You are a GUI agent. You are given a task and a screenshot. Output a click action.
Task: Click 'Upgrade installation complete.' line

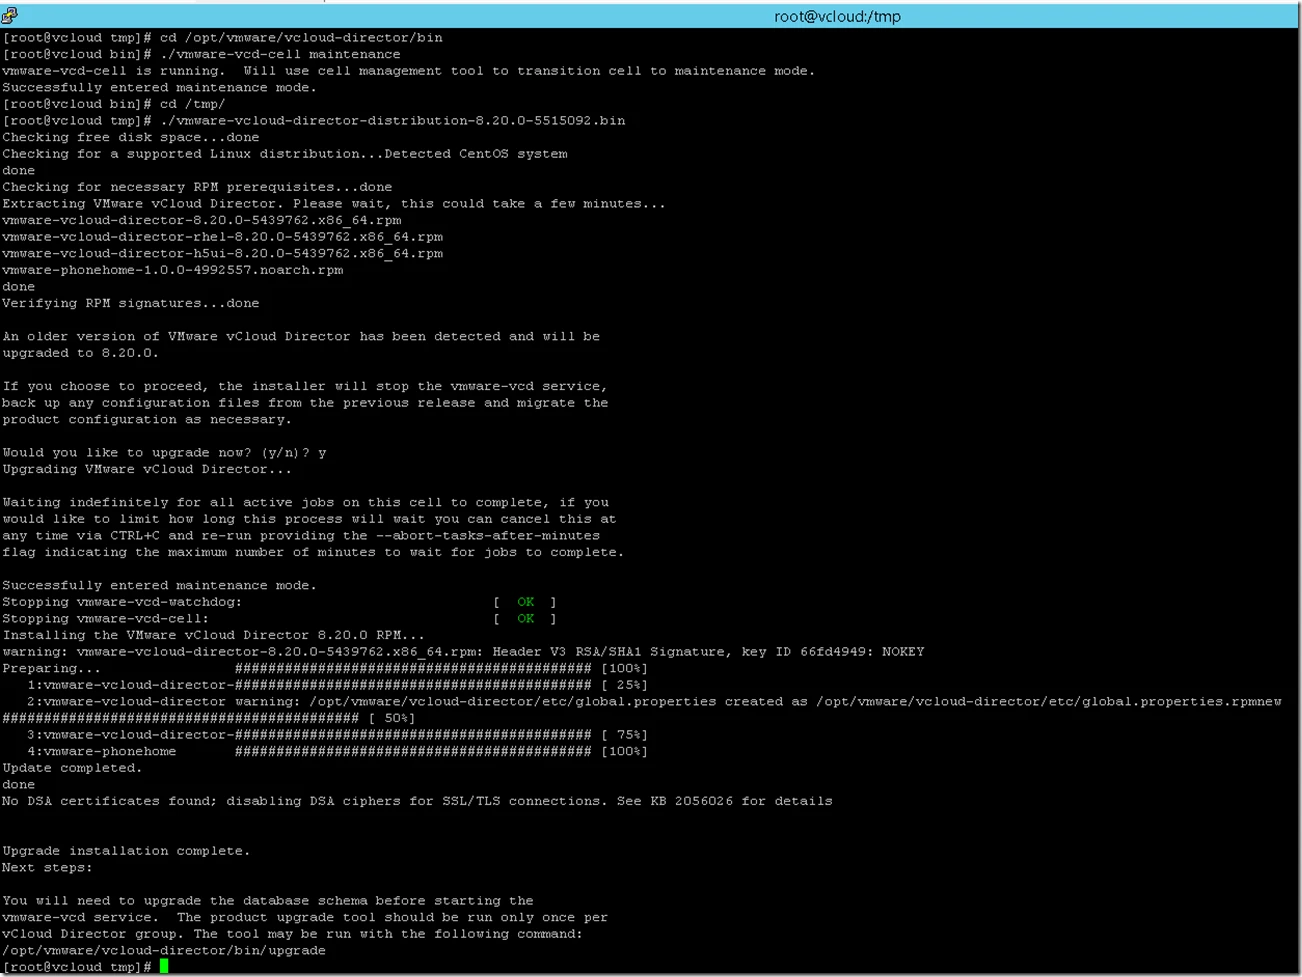pyautogui.click(x=126, y=851)
